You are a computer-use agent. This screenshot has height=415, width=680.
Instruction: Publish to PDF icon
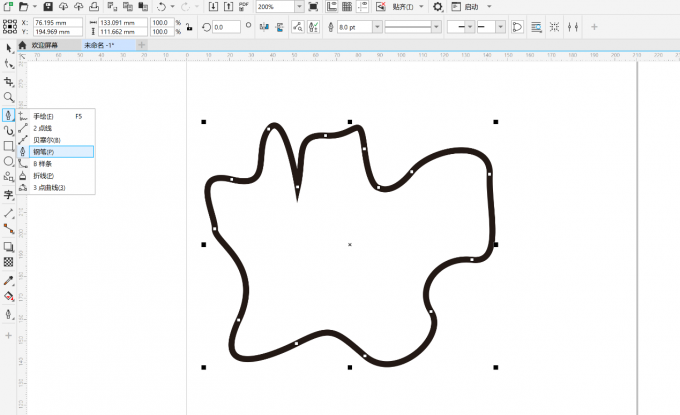pyautogui.click(x=244, y=7)
